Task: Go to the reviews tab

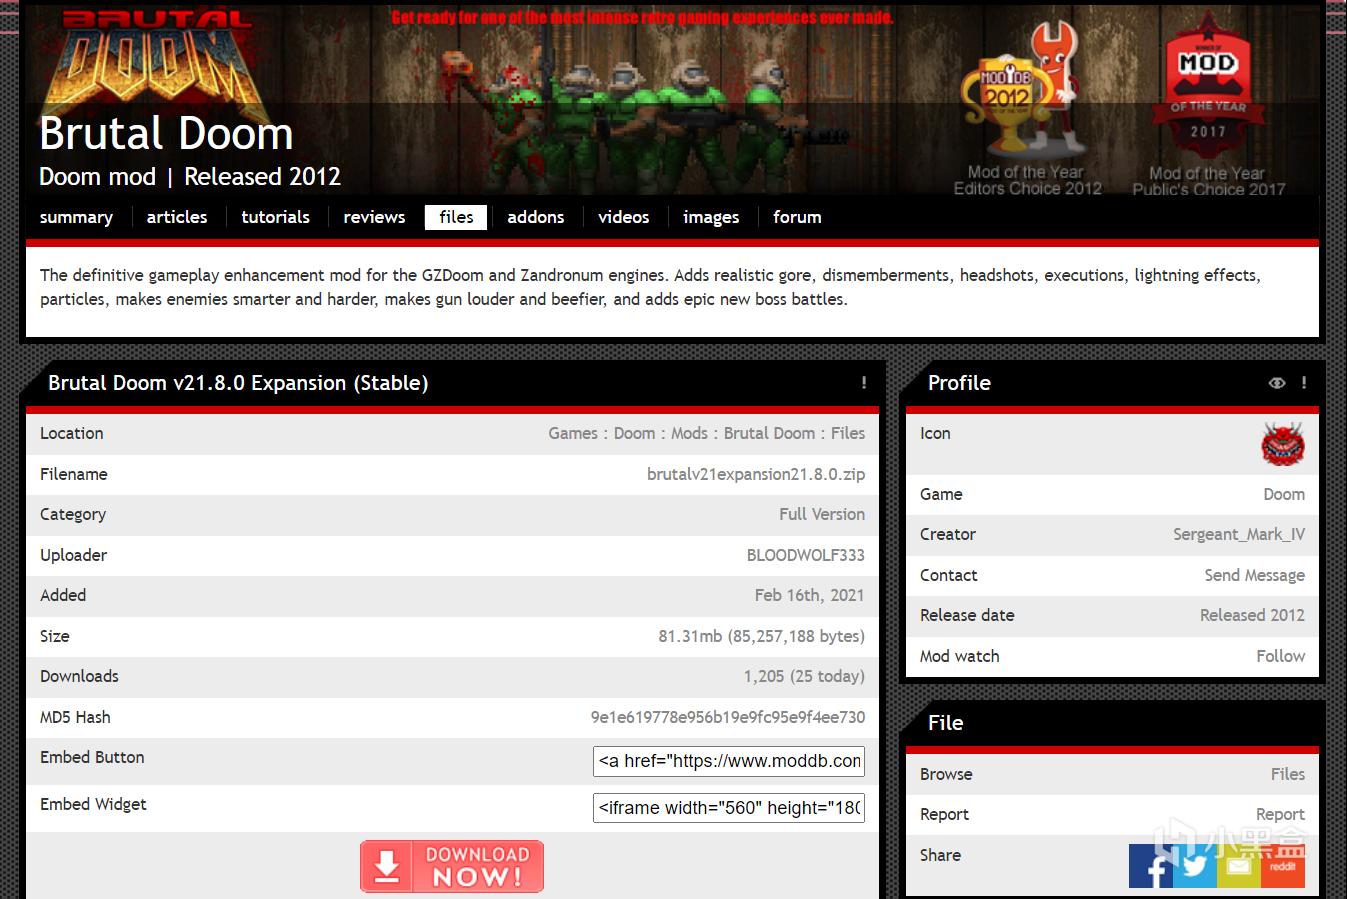Action: tap(374, 217)
